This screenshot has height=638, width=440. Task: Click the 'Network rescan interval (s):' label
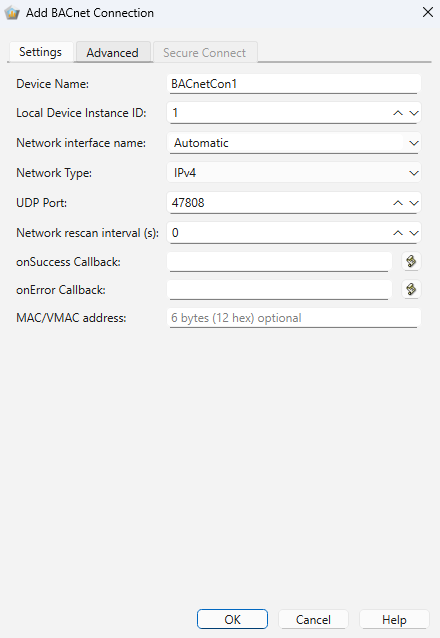pos(88,233)
